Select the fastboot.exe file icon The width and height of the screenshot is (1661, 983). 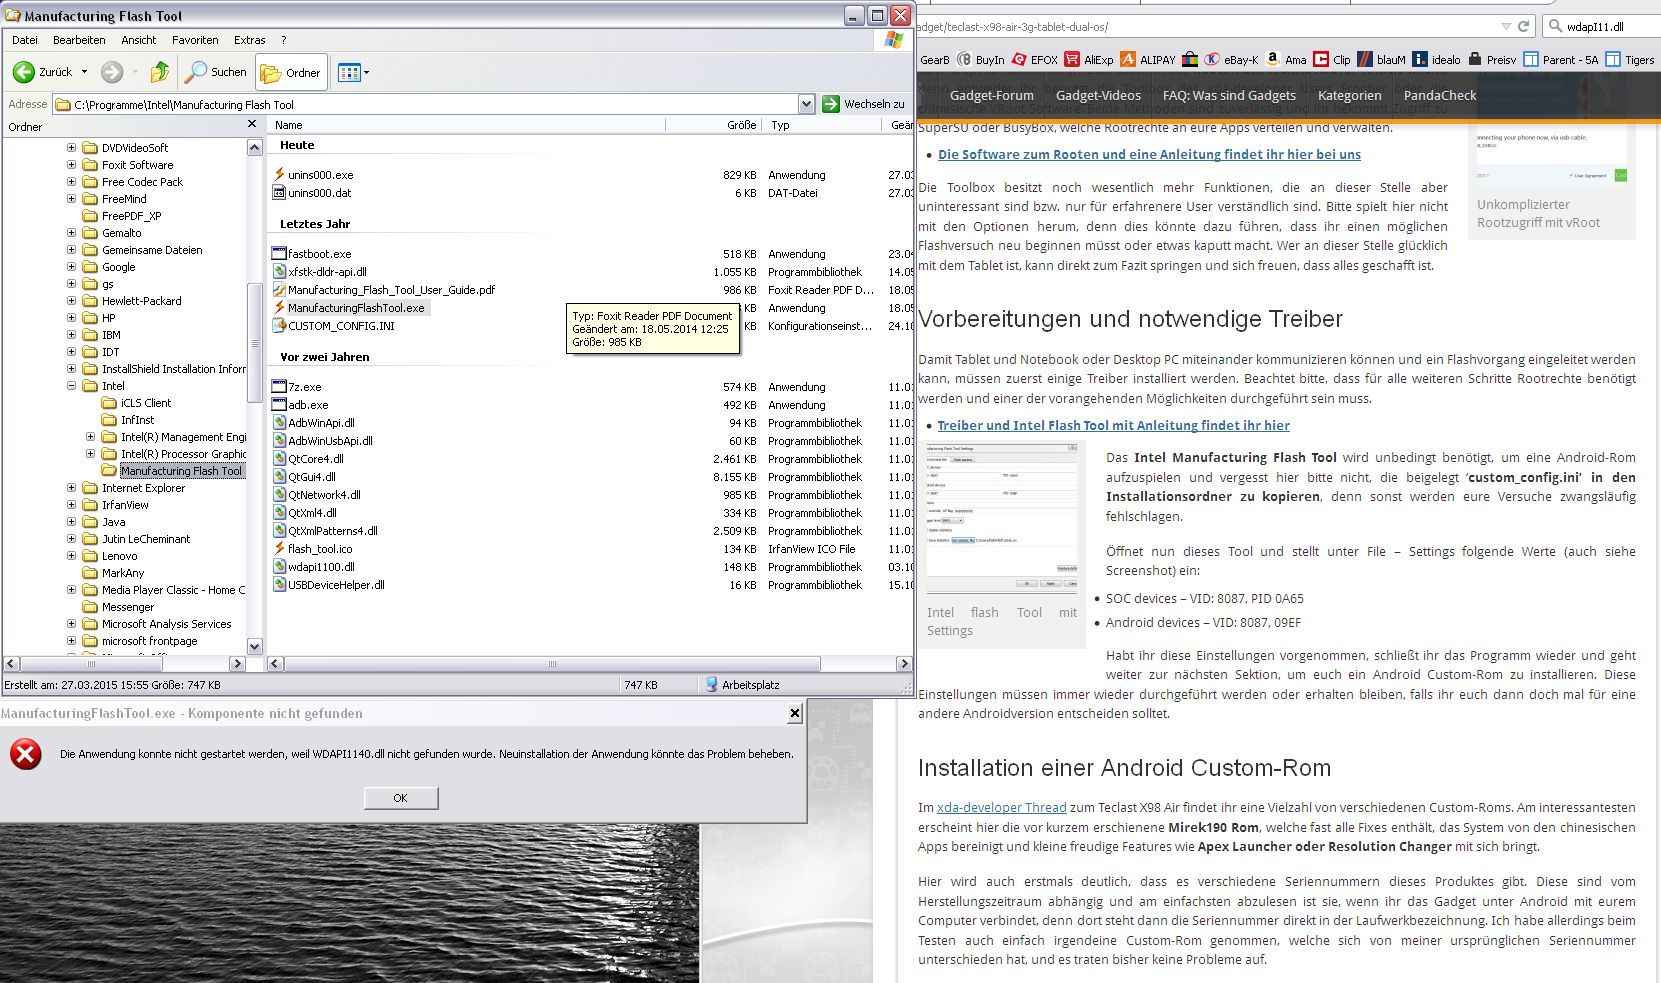(x=280, y=254)
